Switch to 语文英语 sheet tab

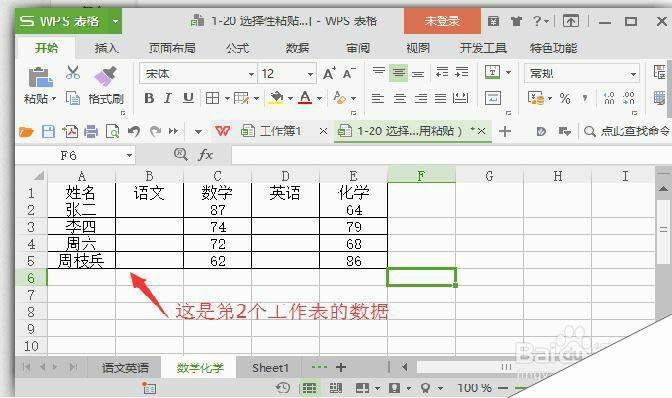coord(125,368)
